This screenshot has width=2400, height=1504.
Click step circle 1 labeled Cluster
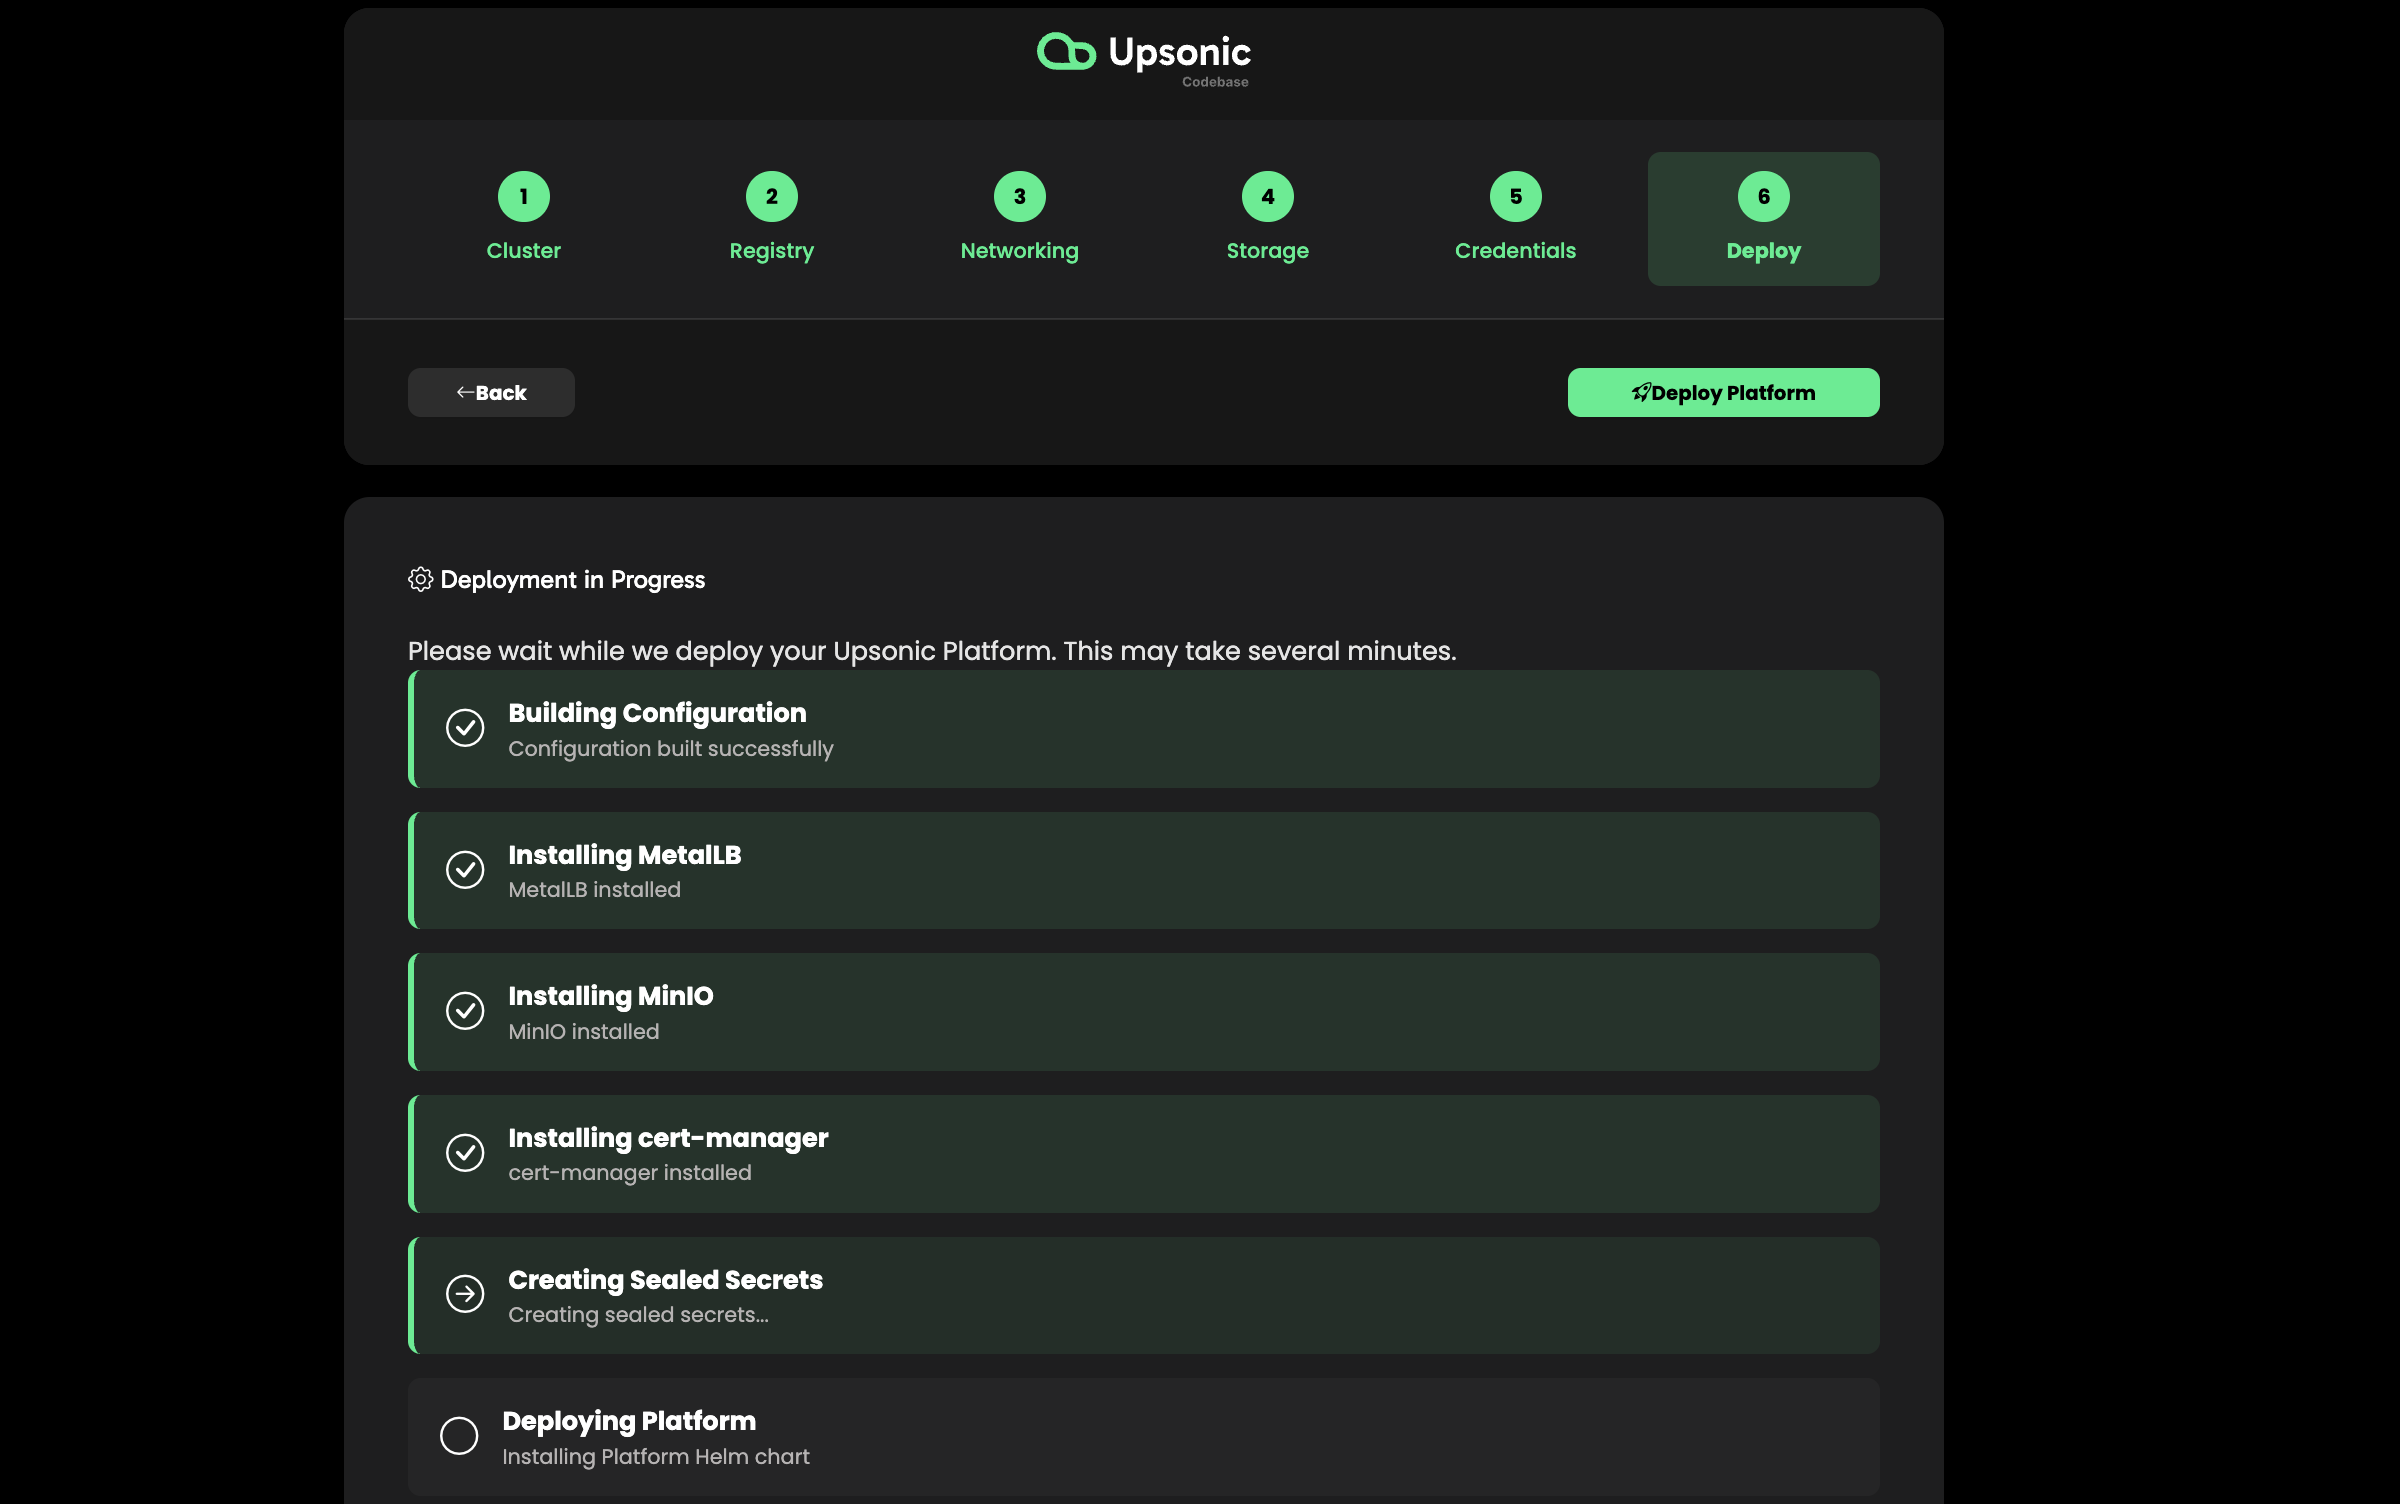pos(523,195)
